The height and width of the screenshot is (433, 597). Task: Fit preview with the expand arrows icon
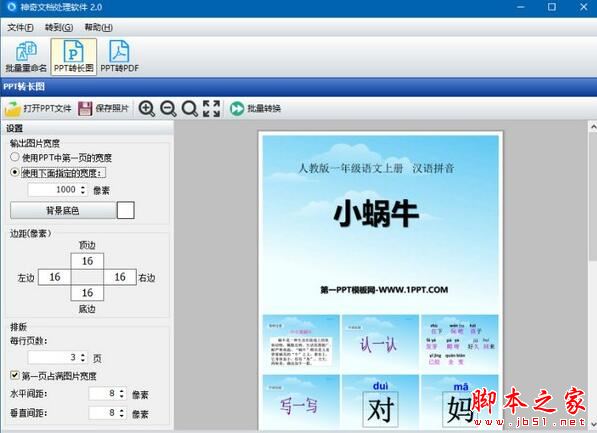pyautogui.click(x=211, y=109)
